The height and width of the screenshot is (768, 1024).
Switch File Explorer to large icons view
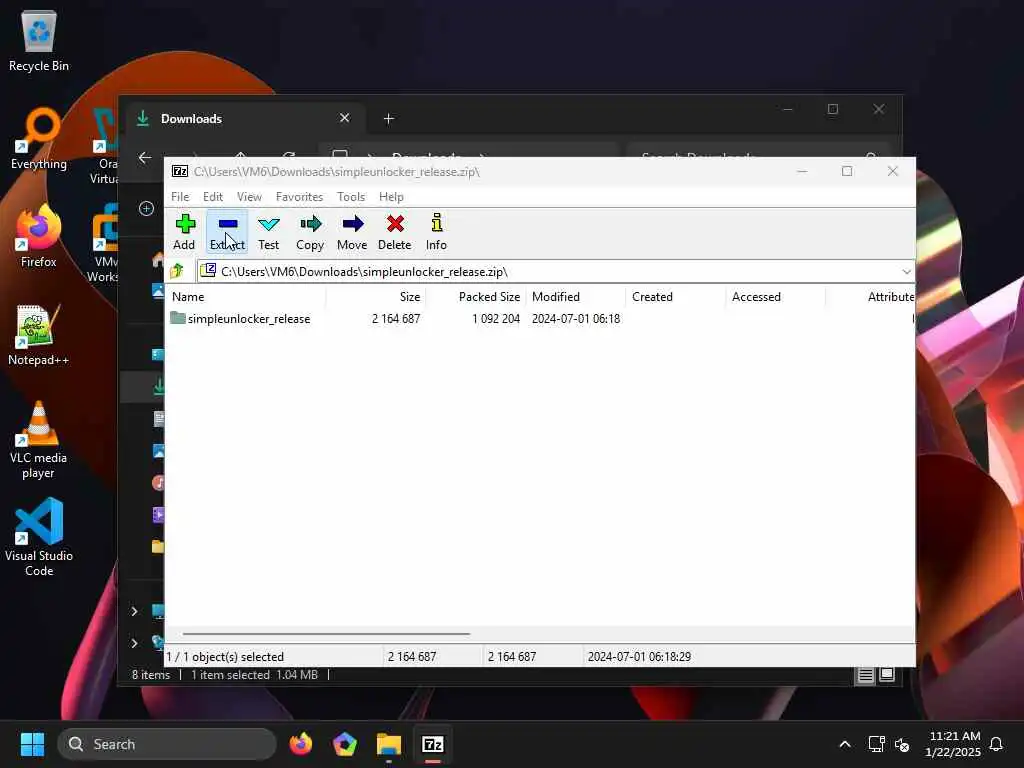[x=886, y=675]
